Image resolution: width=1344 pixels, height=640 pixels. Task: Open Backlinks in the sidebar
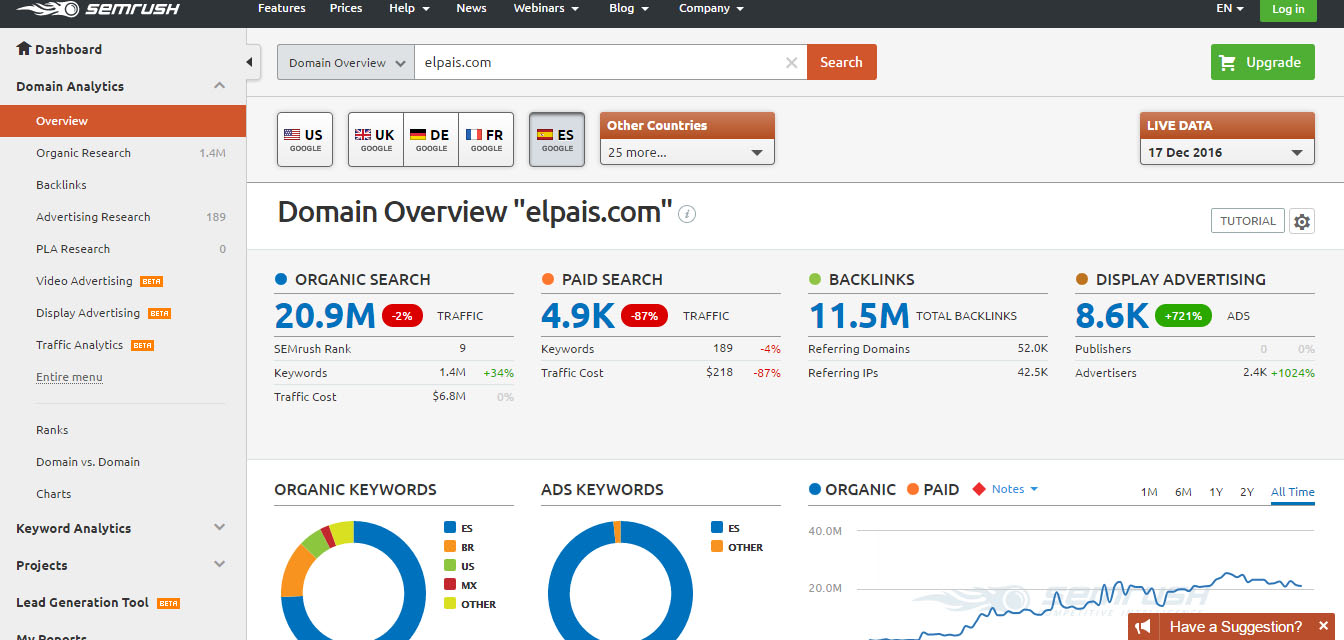point(61,185)
